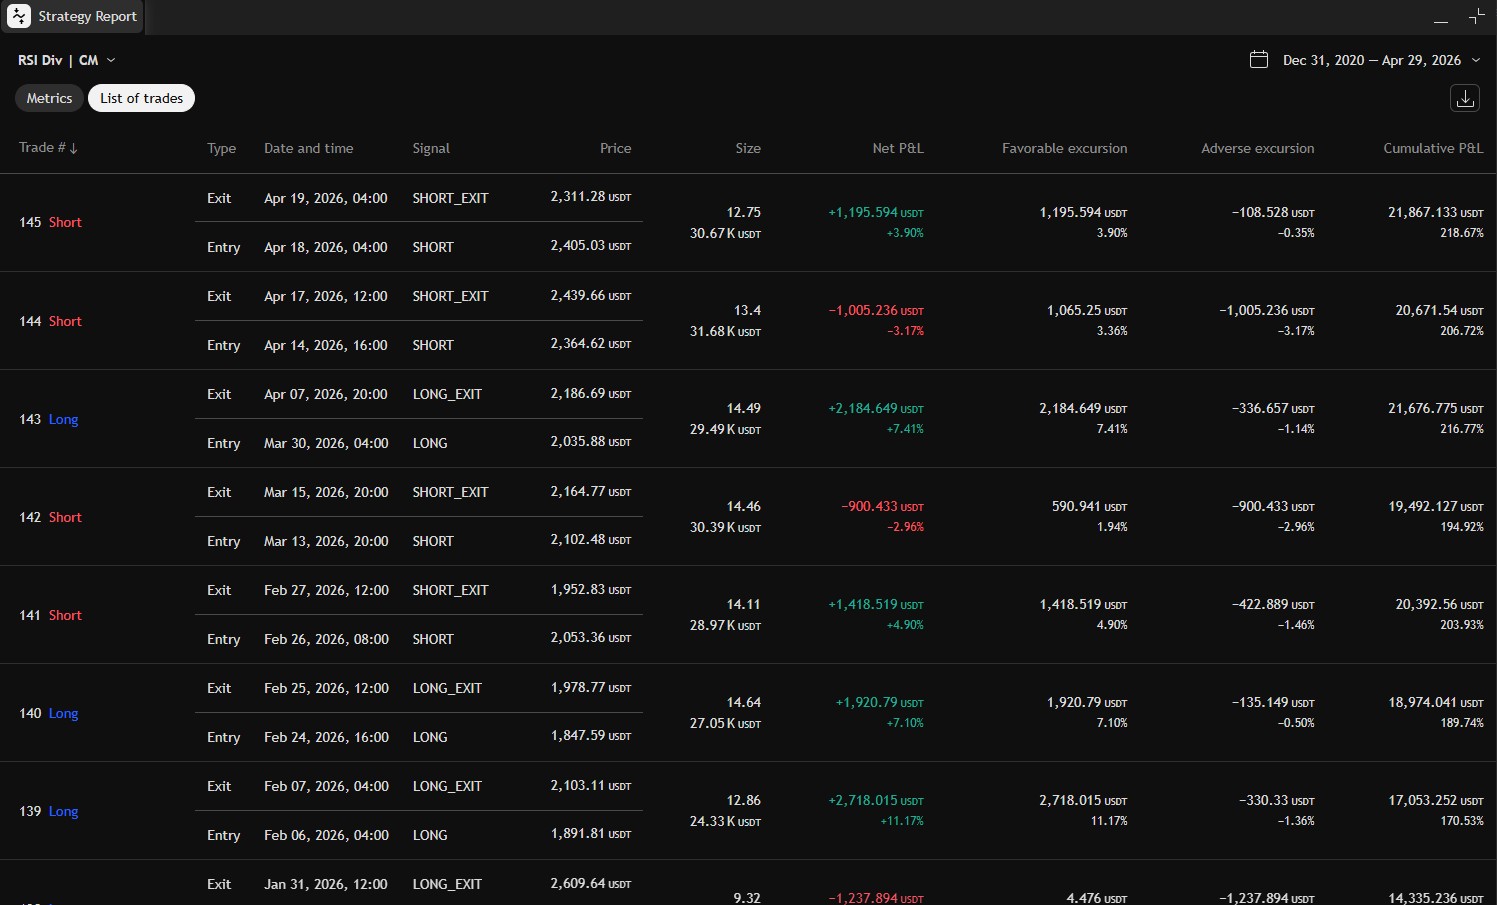This screenshot has height=905, width=1497.
Task: Click exit date Feb 27, 2026, 12:00
Action: pos(326,590)
